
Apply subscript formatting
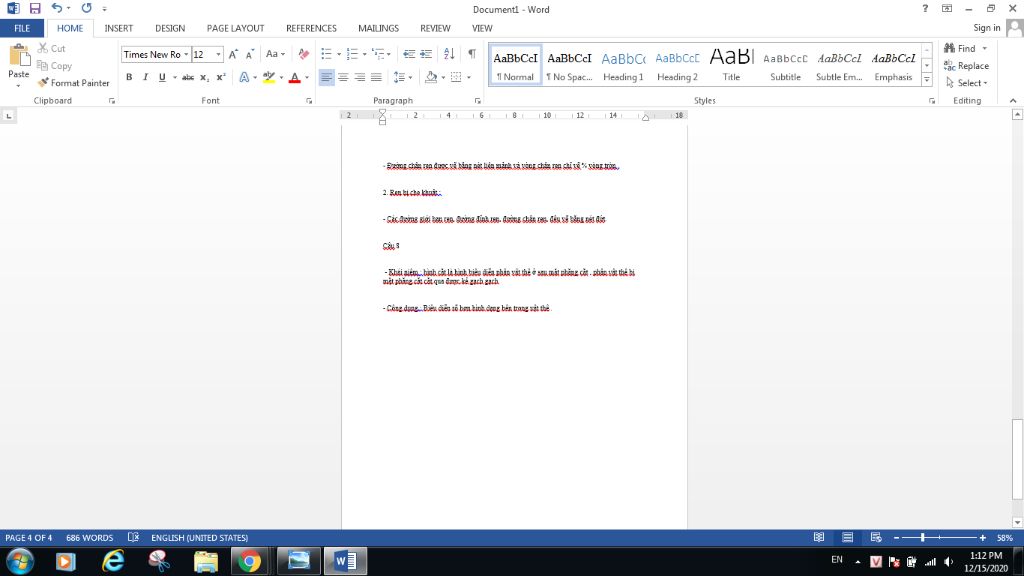(x=204, y=77)
